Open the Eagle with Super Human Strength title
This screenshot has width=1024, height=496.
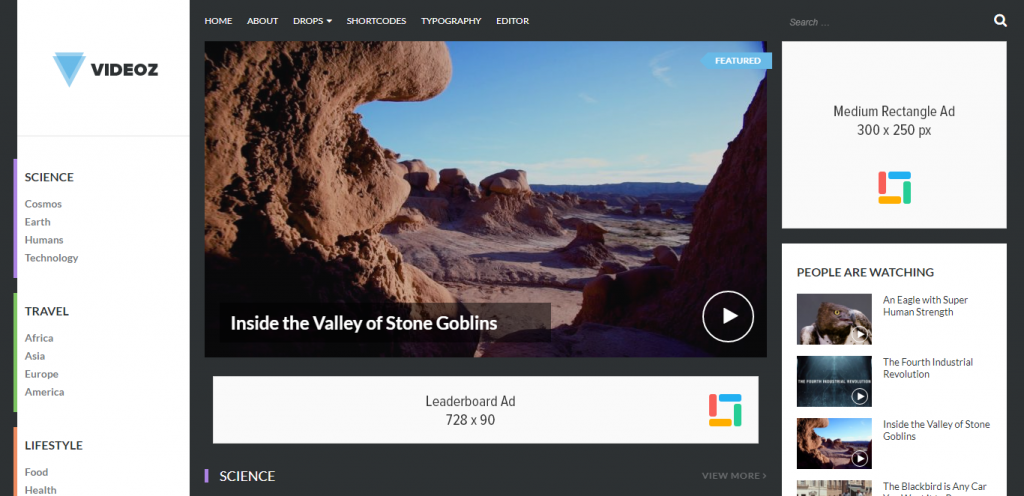pyautogui.click(x=925, y=306)
